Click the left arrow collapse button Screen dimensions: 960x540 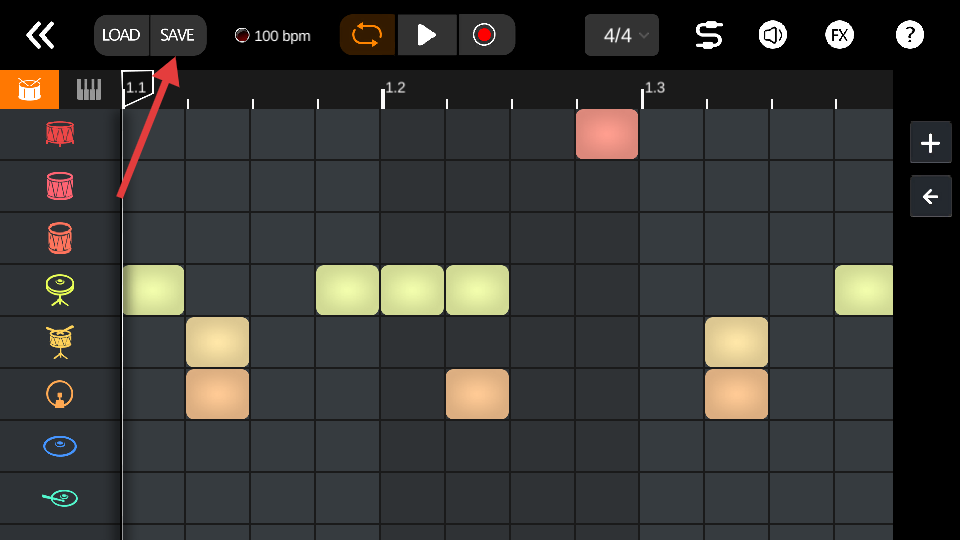pos(930,196)
